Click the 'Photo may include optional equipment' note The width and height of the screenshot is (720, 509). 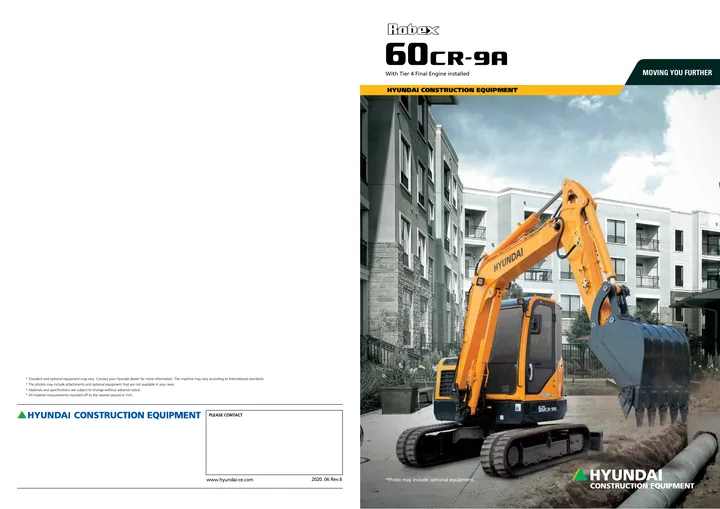(430, 480)
